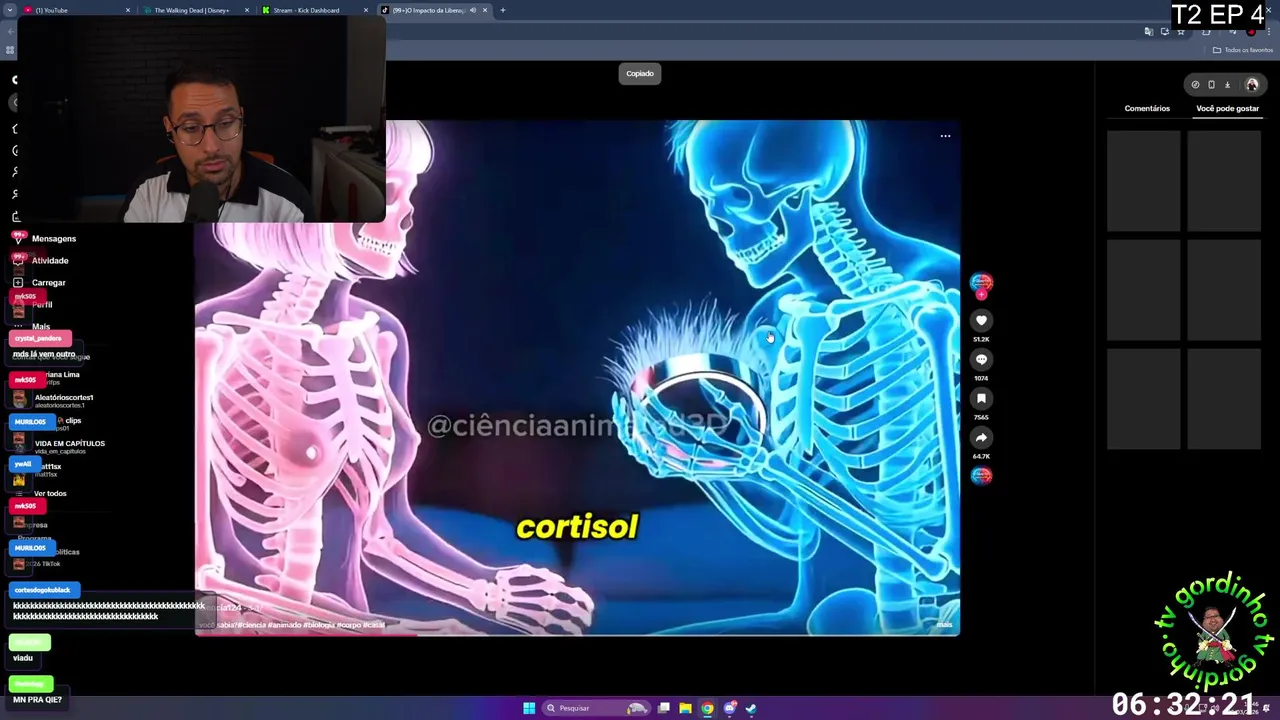Like the video with the heart icon
Viewport: 1280px width, 720px height.
981,320
